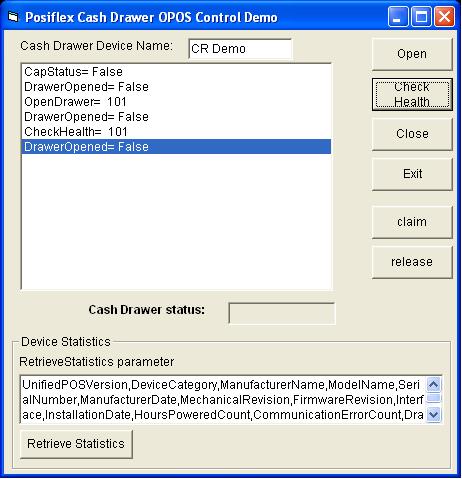Click inside the RetrieveStatistics parameter text box

point(223,399)
